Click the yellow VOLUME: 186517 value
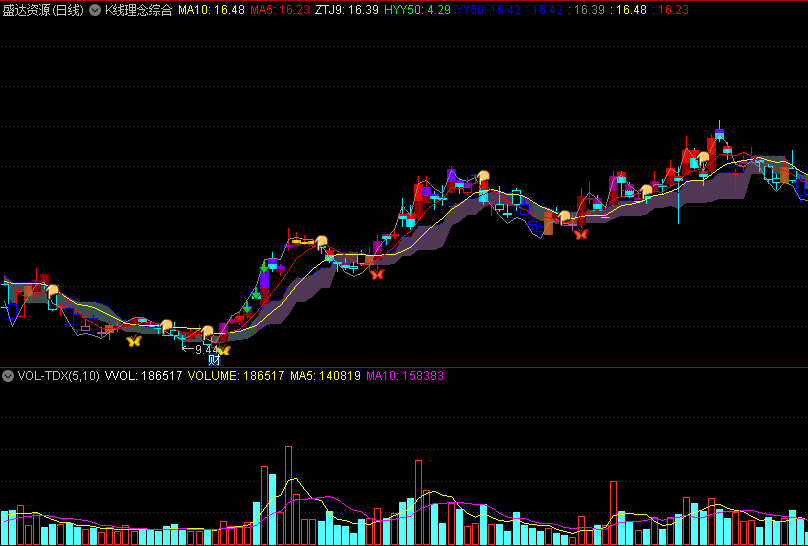 click(x=236, y=376)
